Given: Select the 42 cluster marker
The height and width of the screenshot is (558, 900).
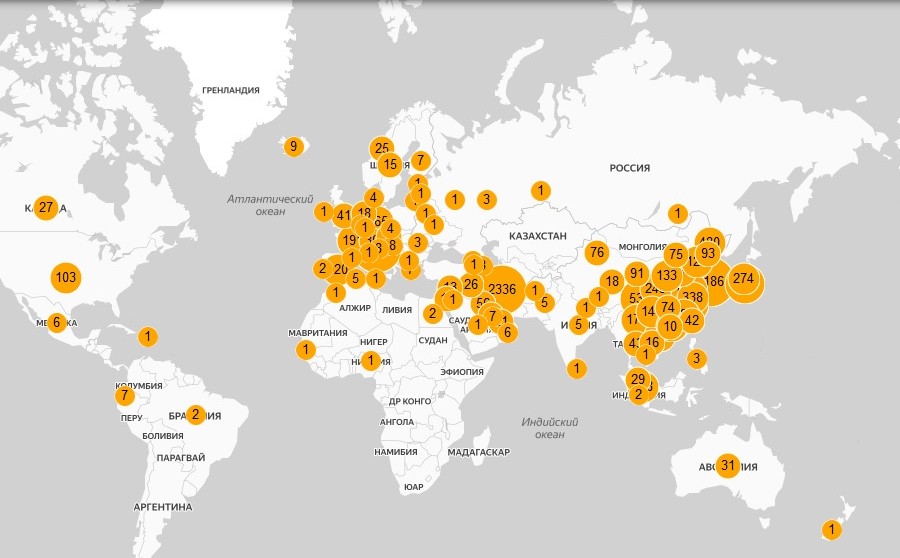Looking at the screenshot, I should click(x=692, y=320).
